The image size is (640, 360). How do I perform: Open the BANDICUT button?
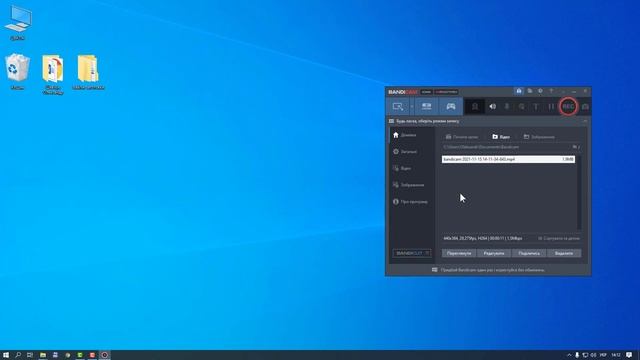[412, 253]
